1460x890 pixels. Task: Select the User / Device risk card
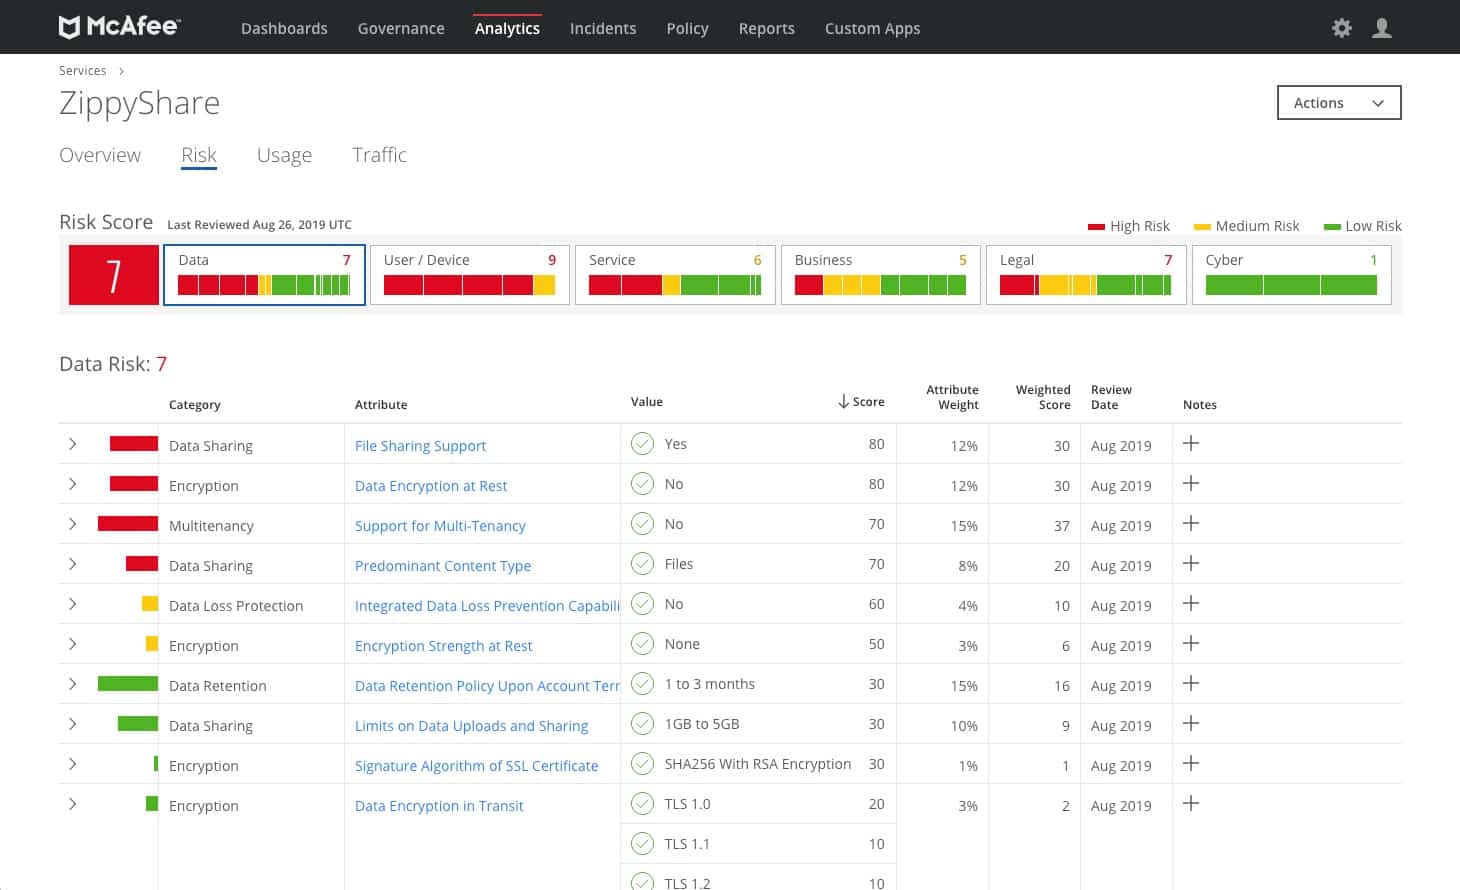pos(470,275)
